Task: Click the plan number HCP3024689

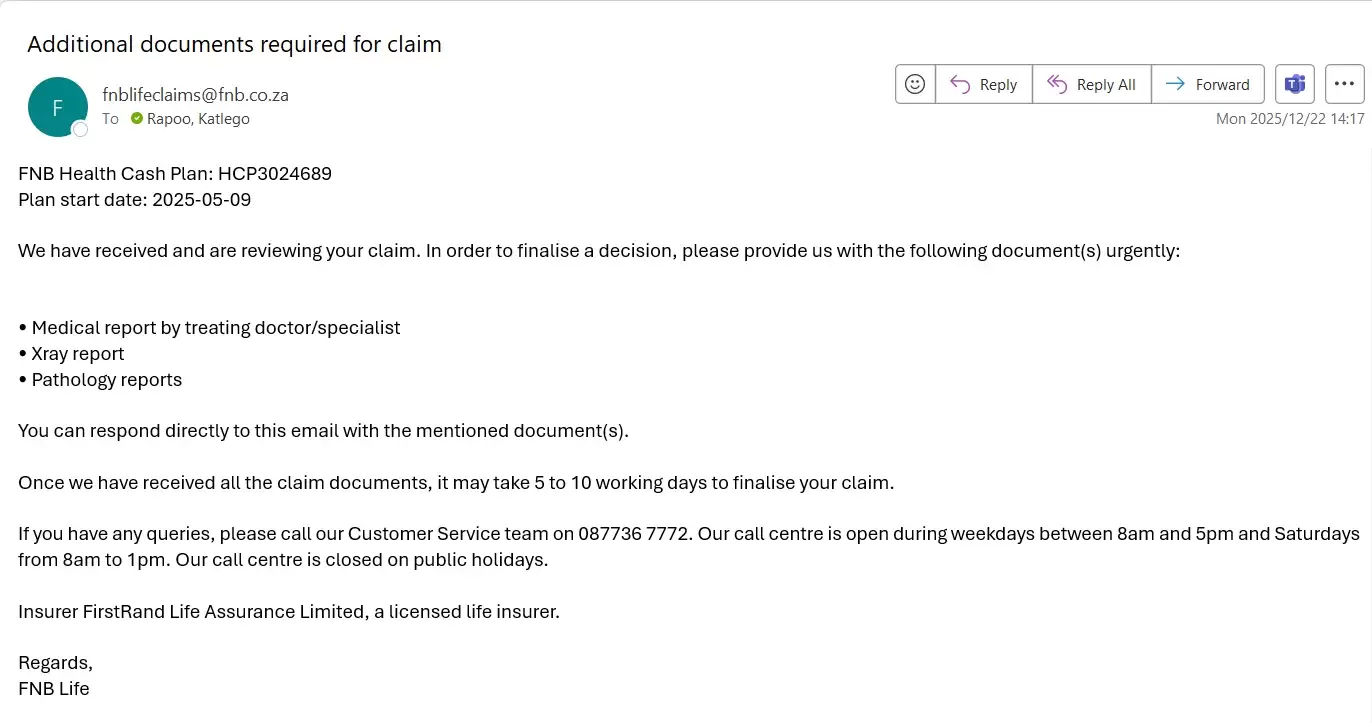Action: click(275, 174)
